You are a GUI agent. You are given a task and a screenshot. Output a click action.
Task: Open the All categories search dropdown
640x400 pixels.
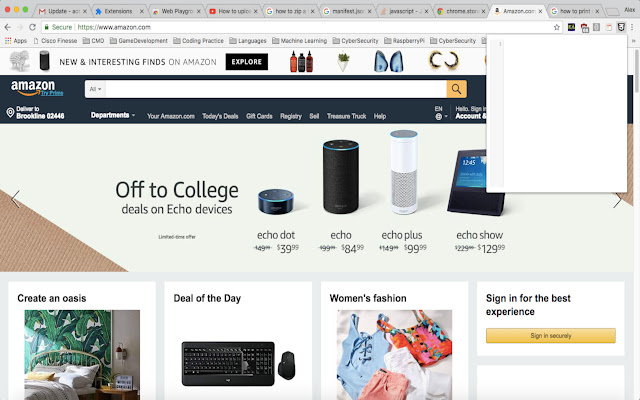pyautogui.click(x=95, y=89)
